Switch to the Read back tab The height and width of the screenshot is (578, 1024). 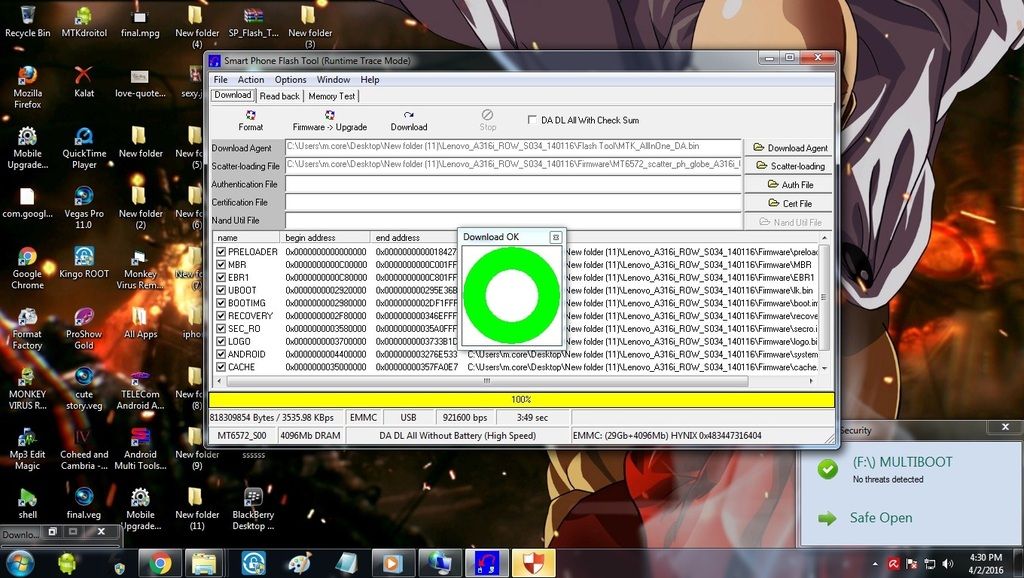pos(279,96)
